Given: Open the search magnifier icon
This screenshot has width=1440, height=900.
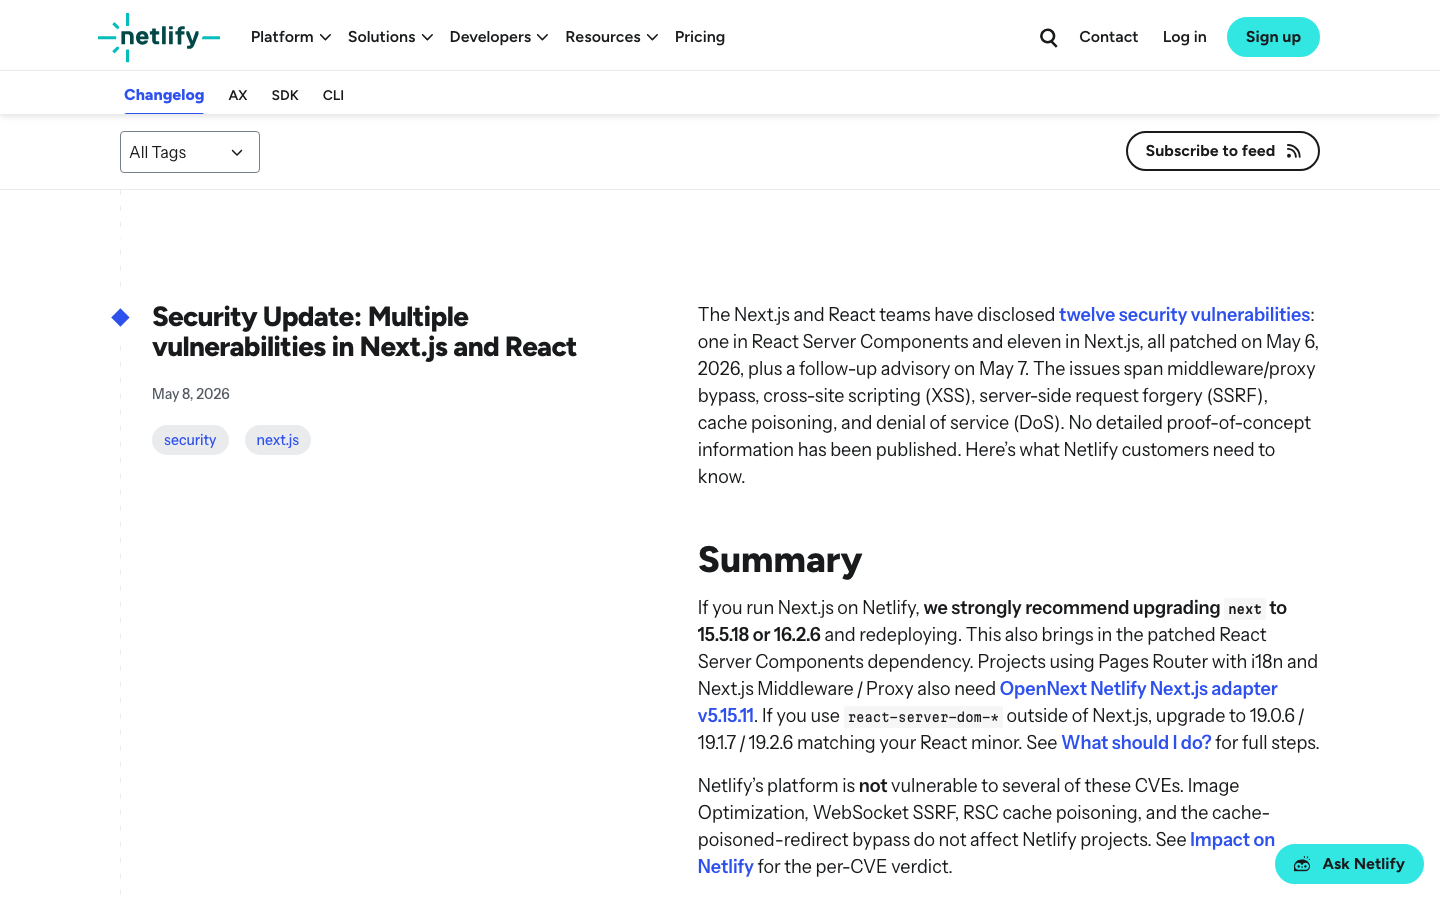Looking at the screenshot, I should click(1048, 37).
